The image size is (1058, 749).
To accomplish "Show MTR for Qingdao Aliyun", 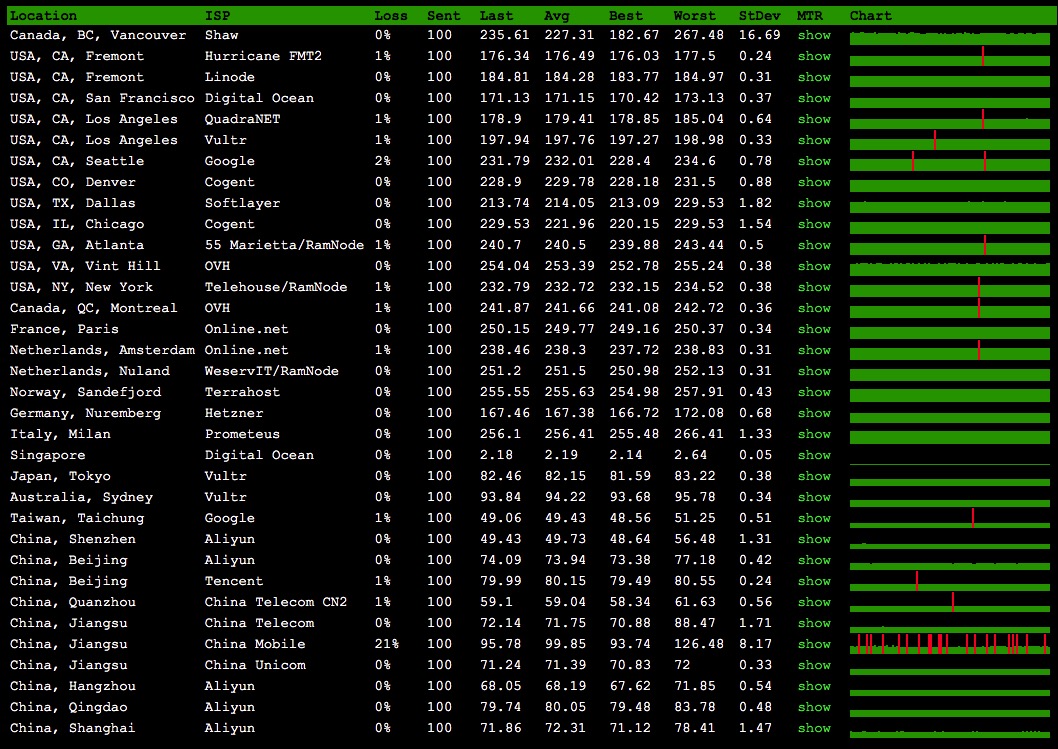I will point(814,706).
